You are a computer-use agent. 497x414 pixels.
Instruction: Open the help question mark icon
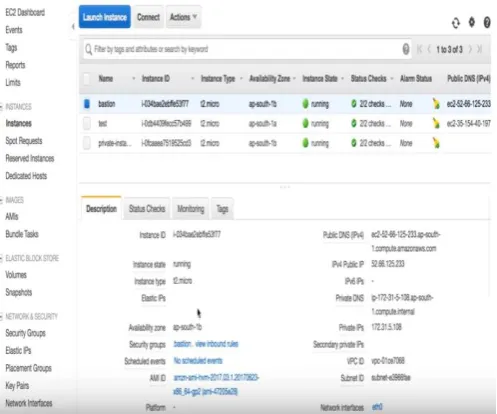[x=487, y=23]
